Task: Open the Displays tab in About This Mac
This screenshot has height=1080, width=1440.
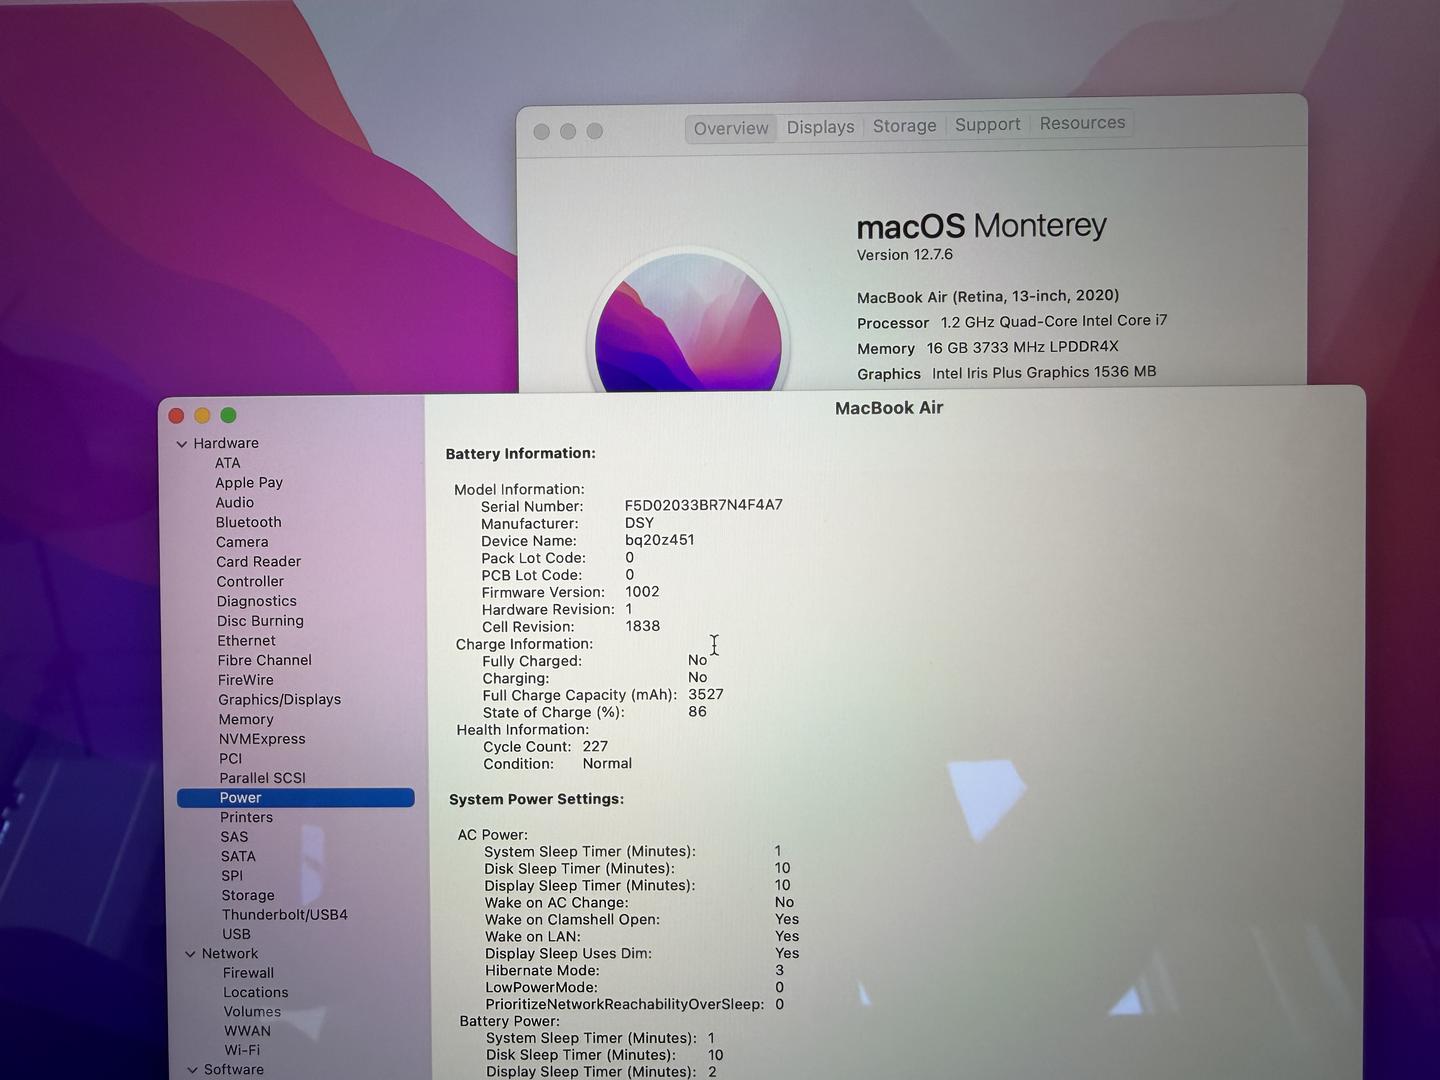Action: (x=820, y=127)
